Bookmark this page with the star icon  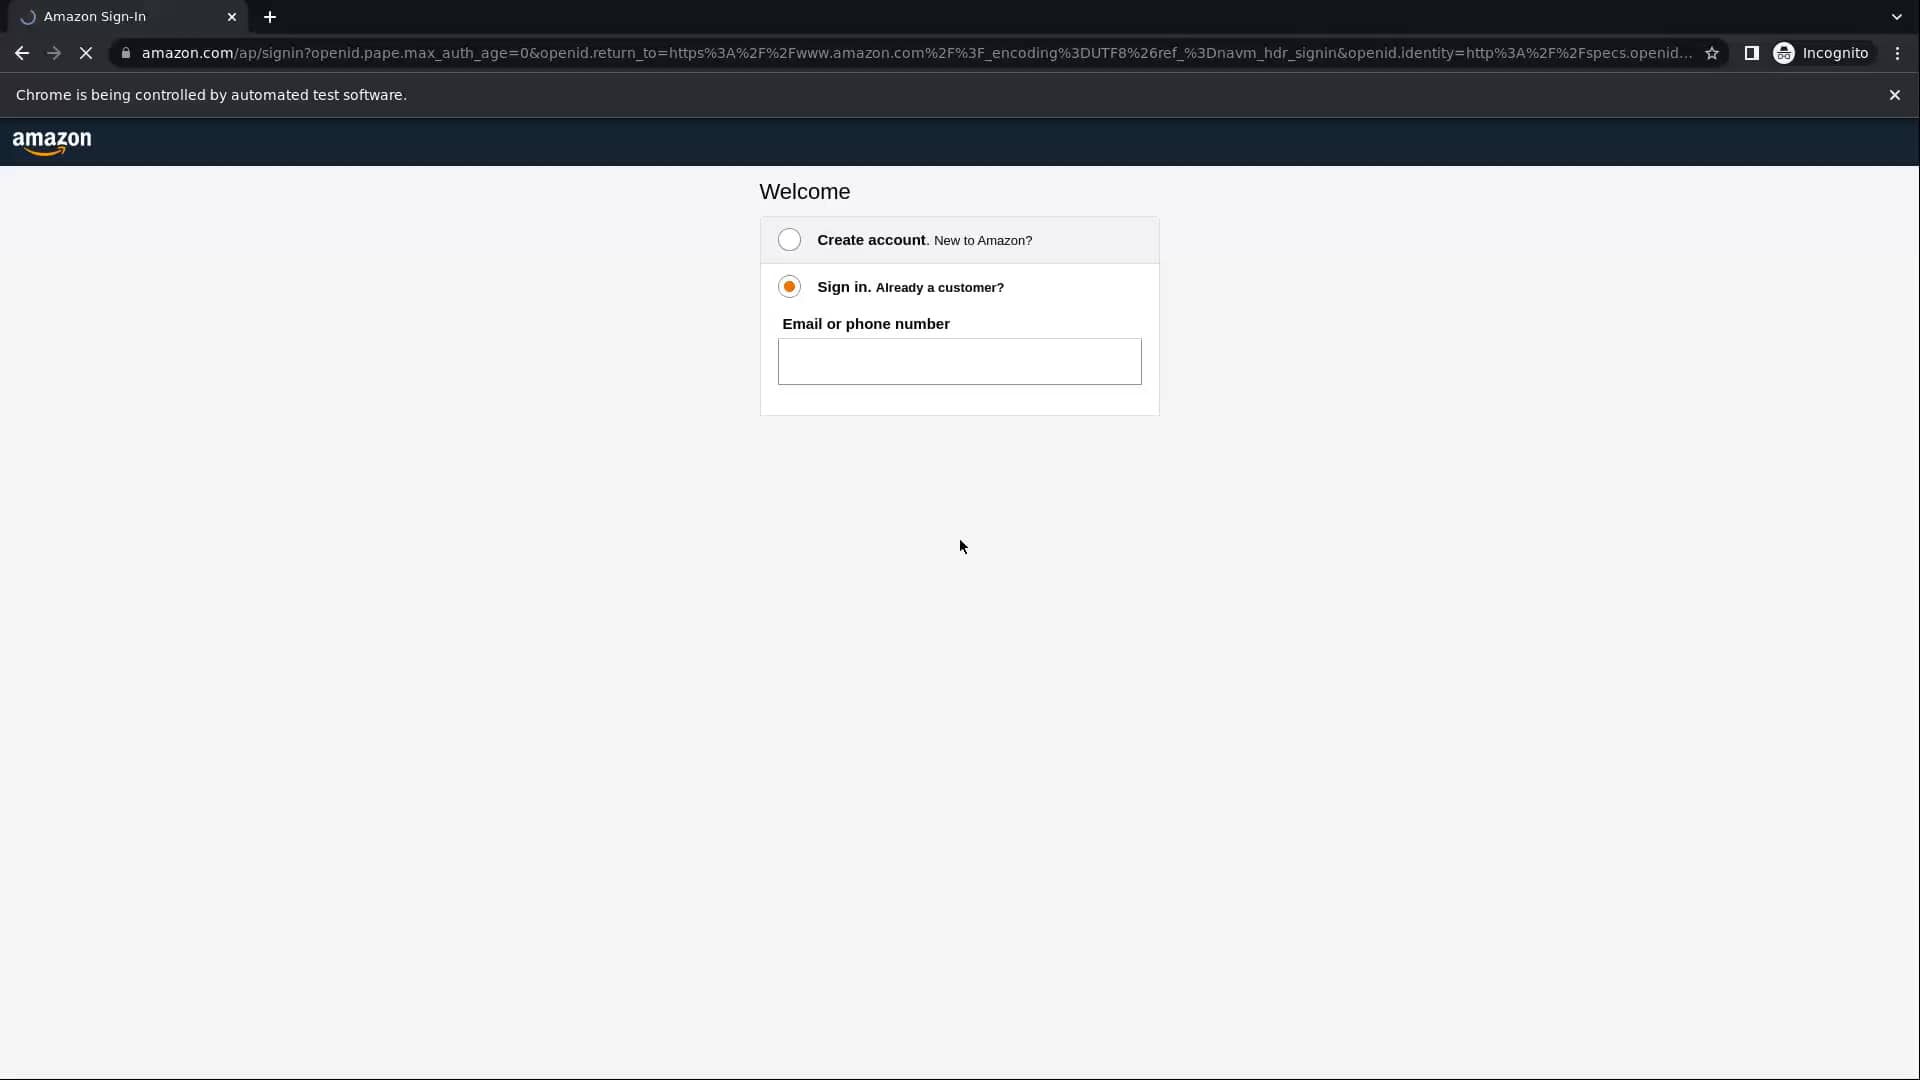(1712, 53)
